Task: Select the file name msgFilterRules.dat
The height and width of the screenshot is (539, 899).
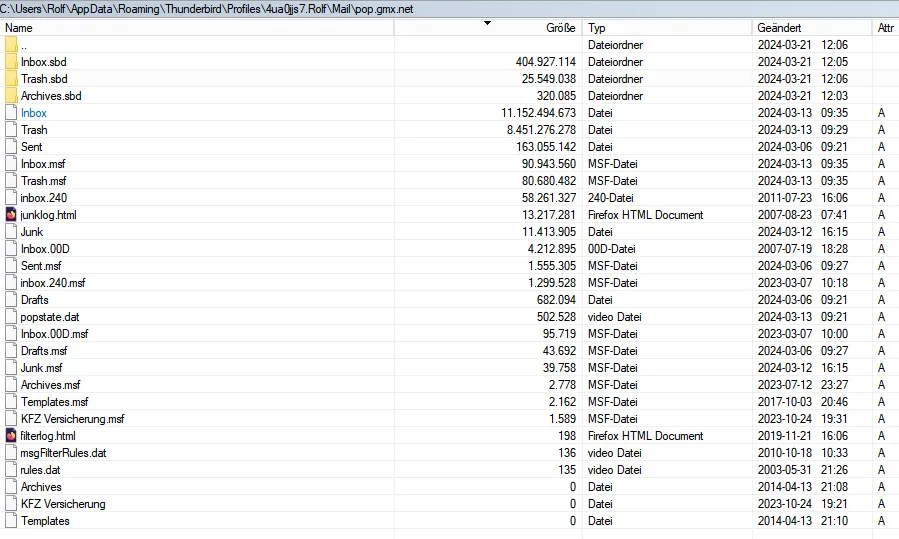Action: [63, 453]
